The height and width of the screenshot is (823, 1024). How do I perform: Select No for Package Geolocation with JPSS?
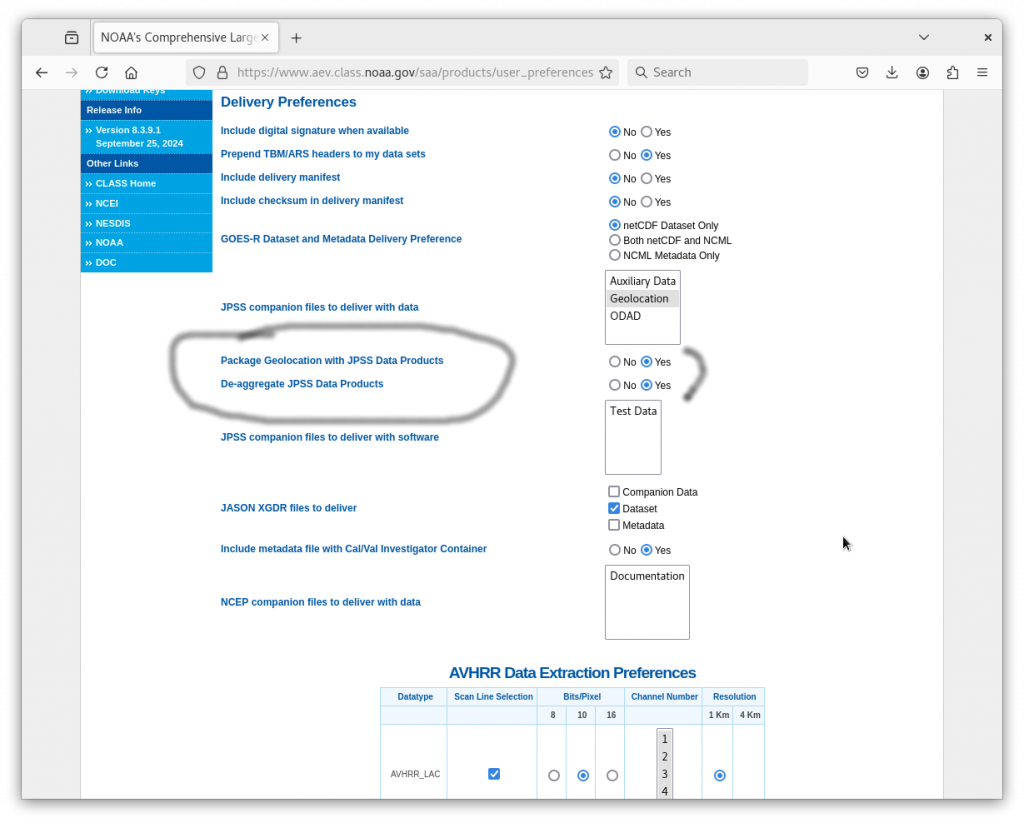coord(615,362)
